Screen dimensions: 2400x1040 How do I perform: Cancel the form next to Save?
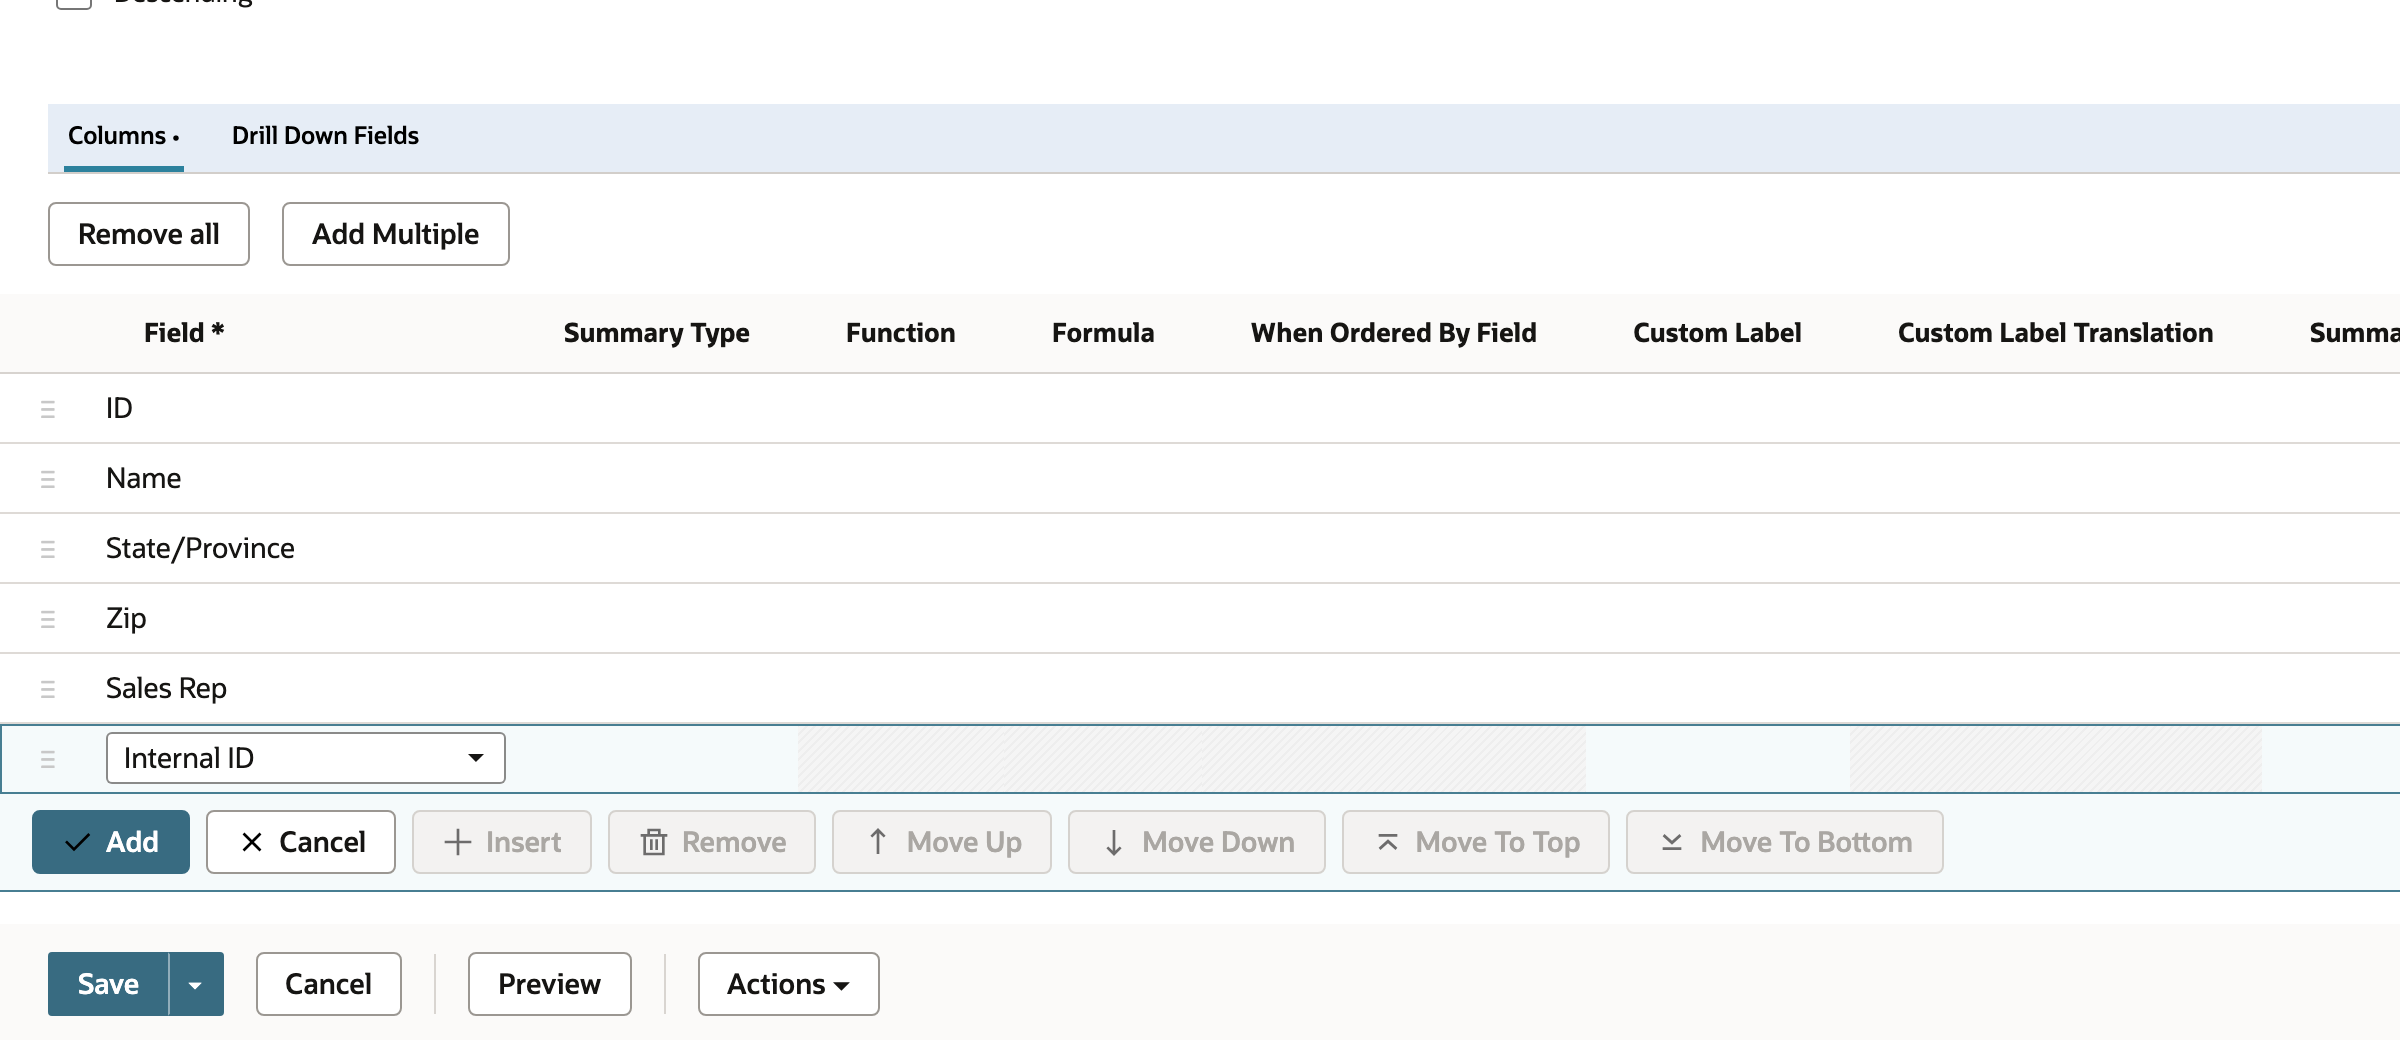pyautogui.click(x=329, y=984)
